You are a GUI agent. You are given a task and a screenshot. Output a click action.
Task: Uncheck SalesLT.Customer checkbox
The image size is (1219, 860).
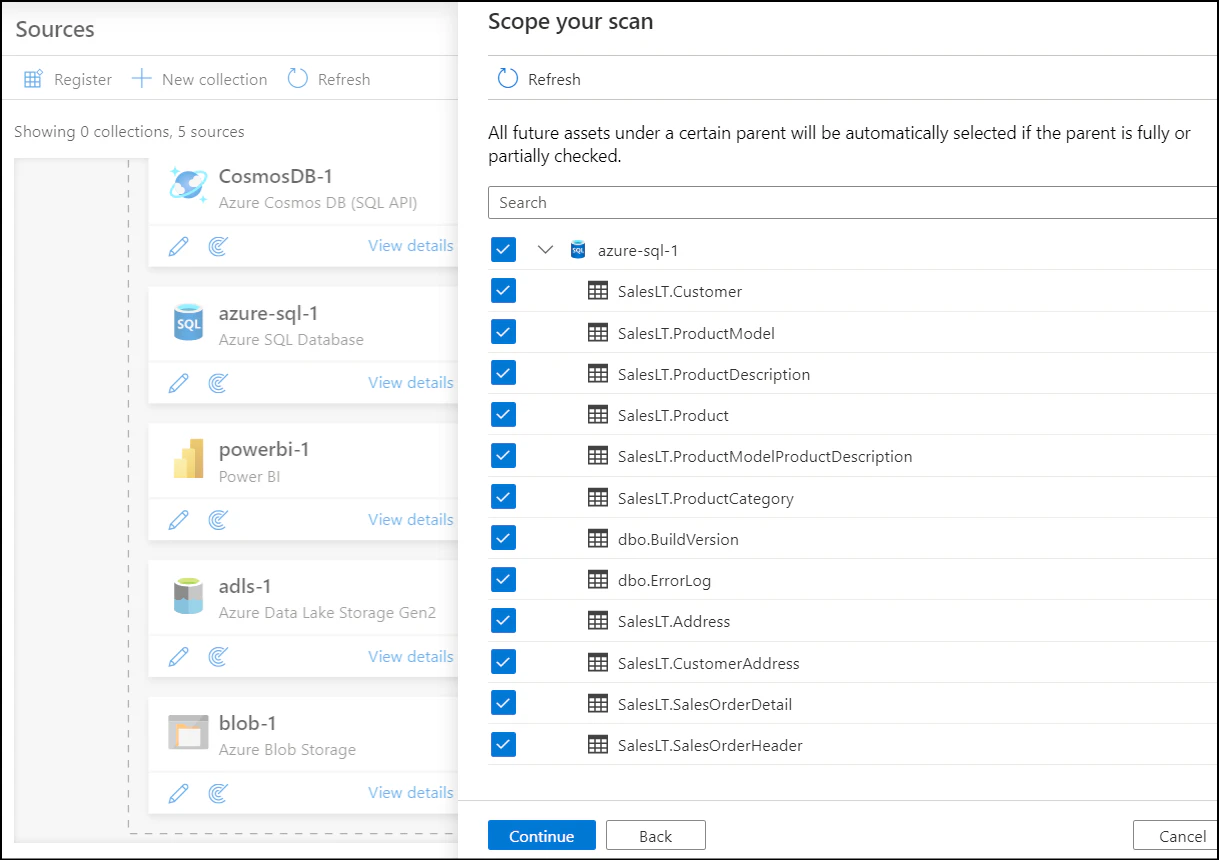(503, 291)
